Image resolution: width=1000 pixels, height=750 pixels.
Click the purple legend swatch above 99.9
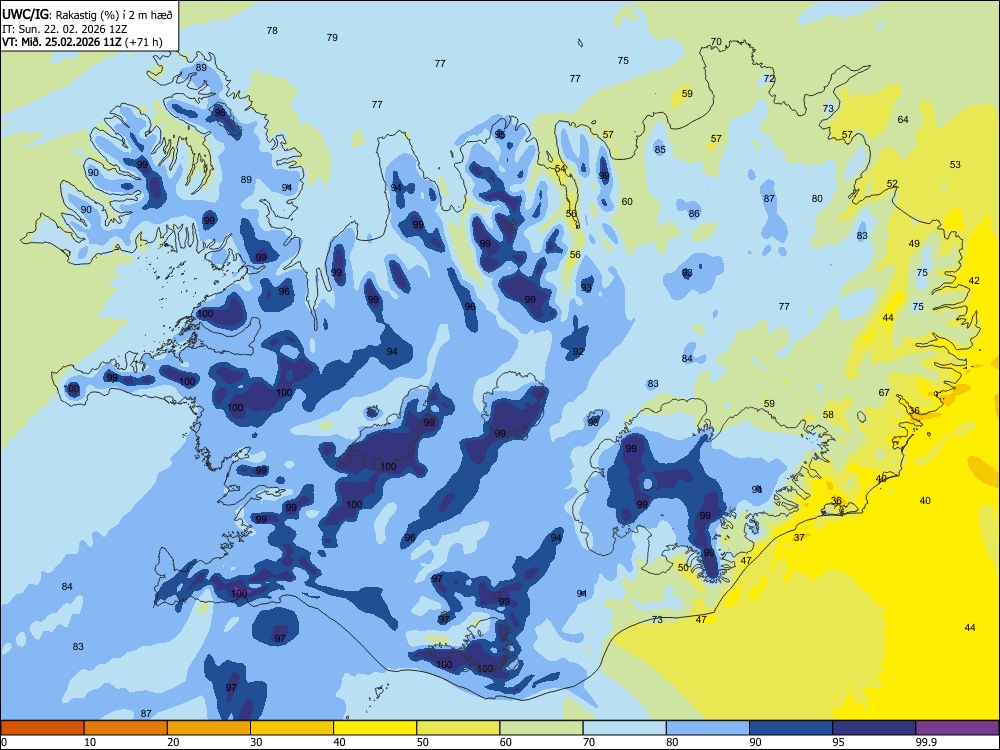(957, 728)
